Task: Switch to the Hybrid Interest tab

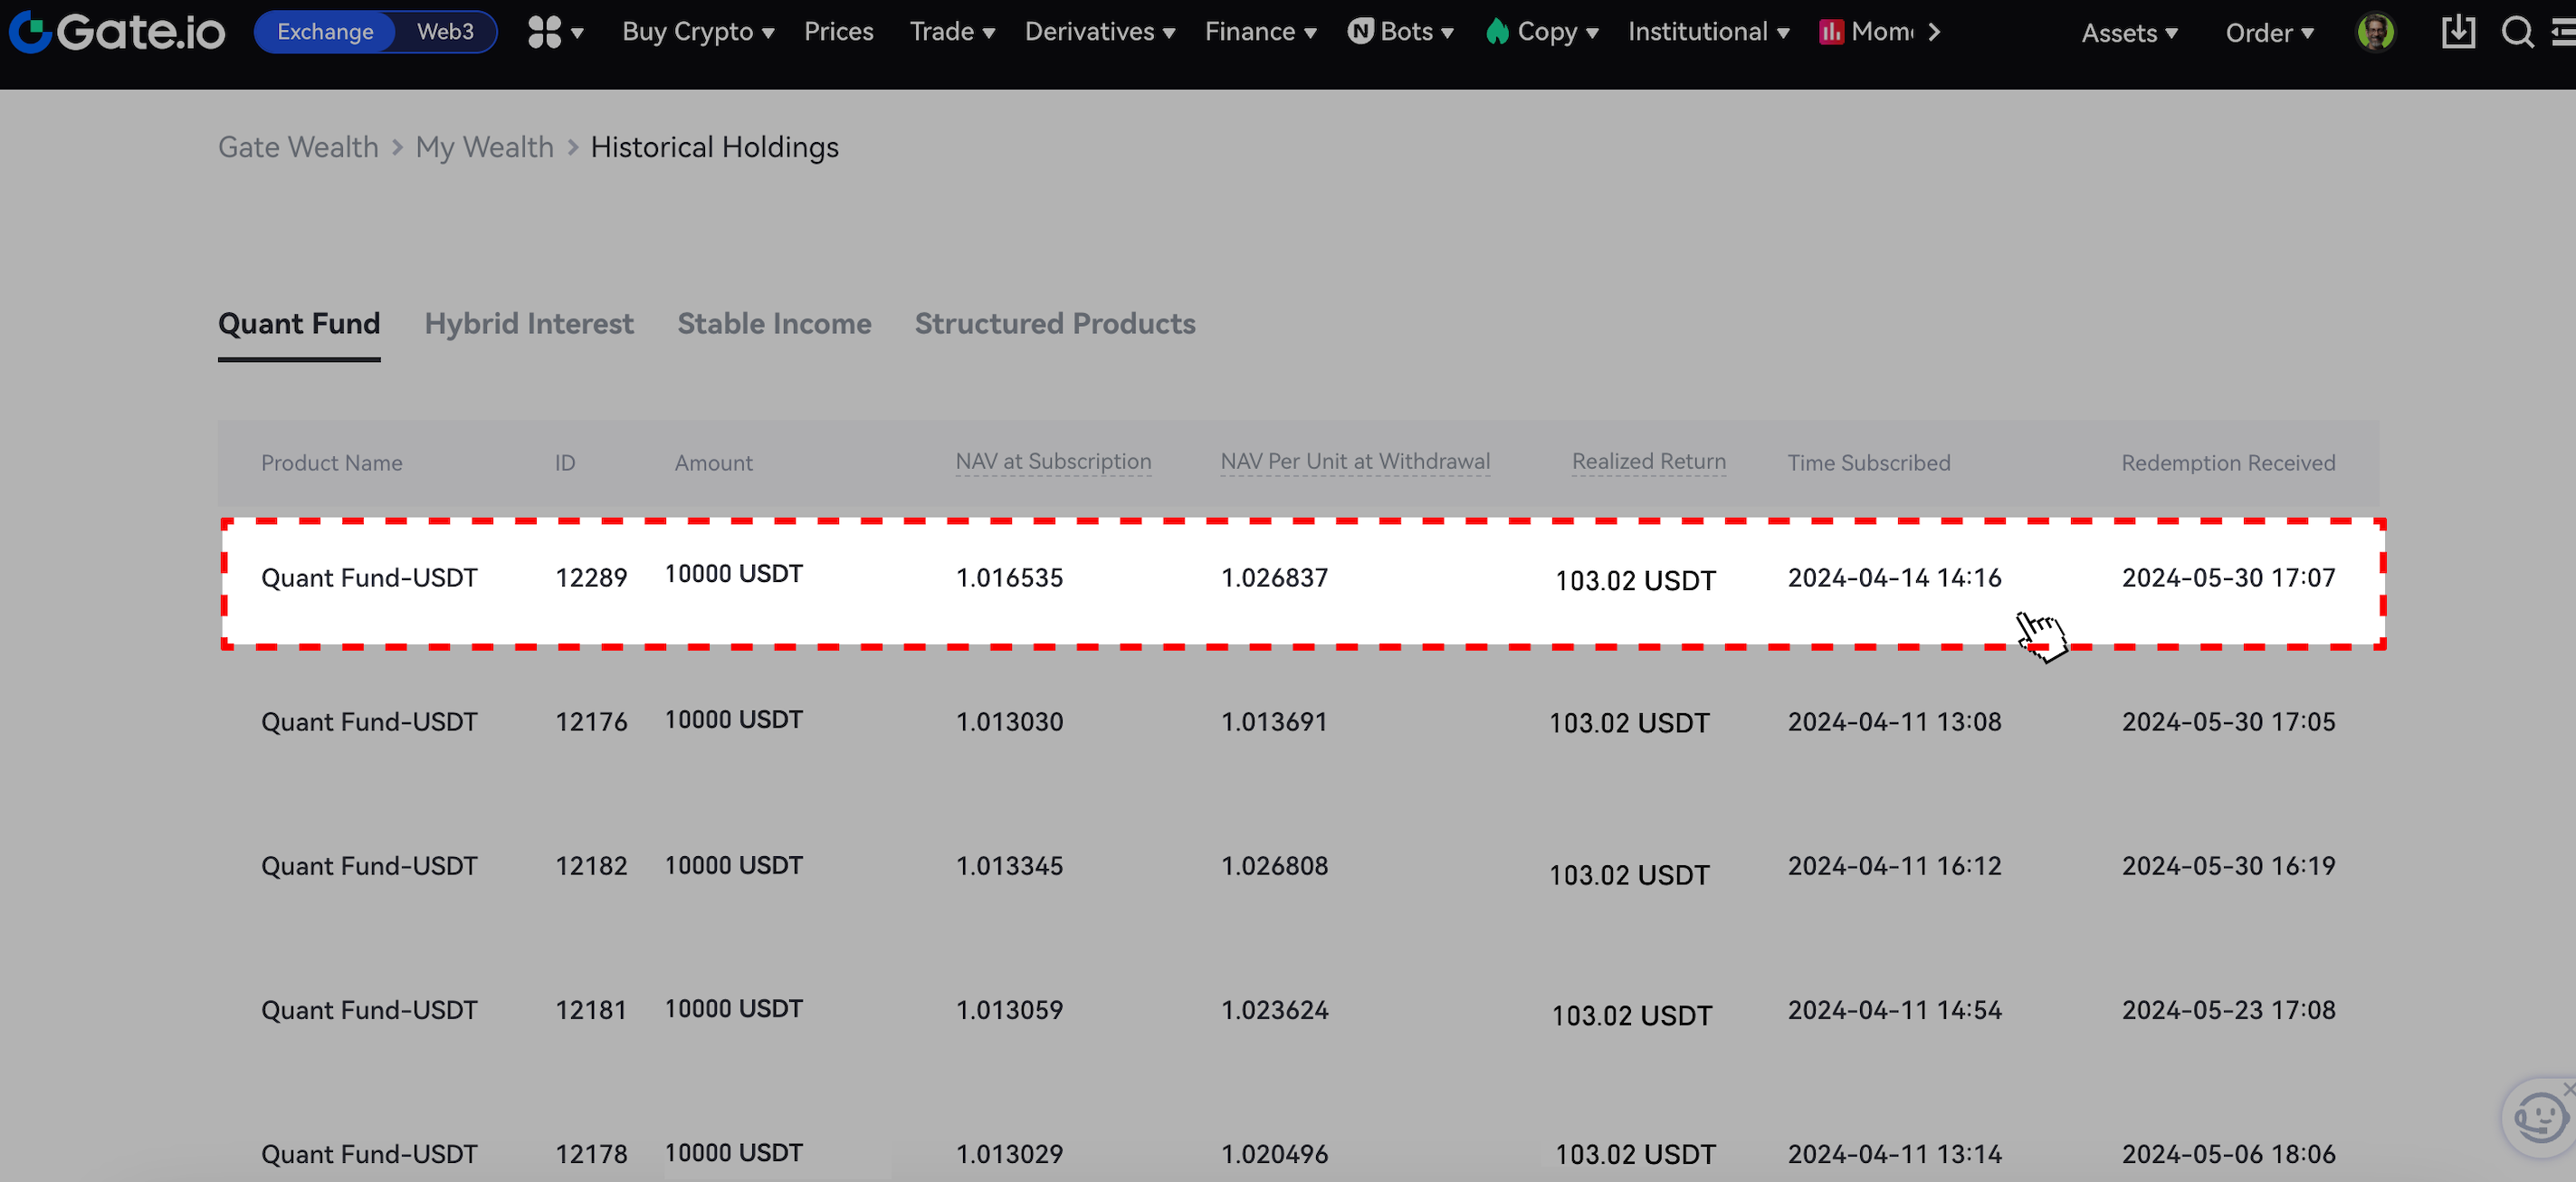Action: pos(529,324)
